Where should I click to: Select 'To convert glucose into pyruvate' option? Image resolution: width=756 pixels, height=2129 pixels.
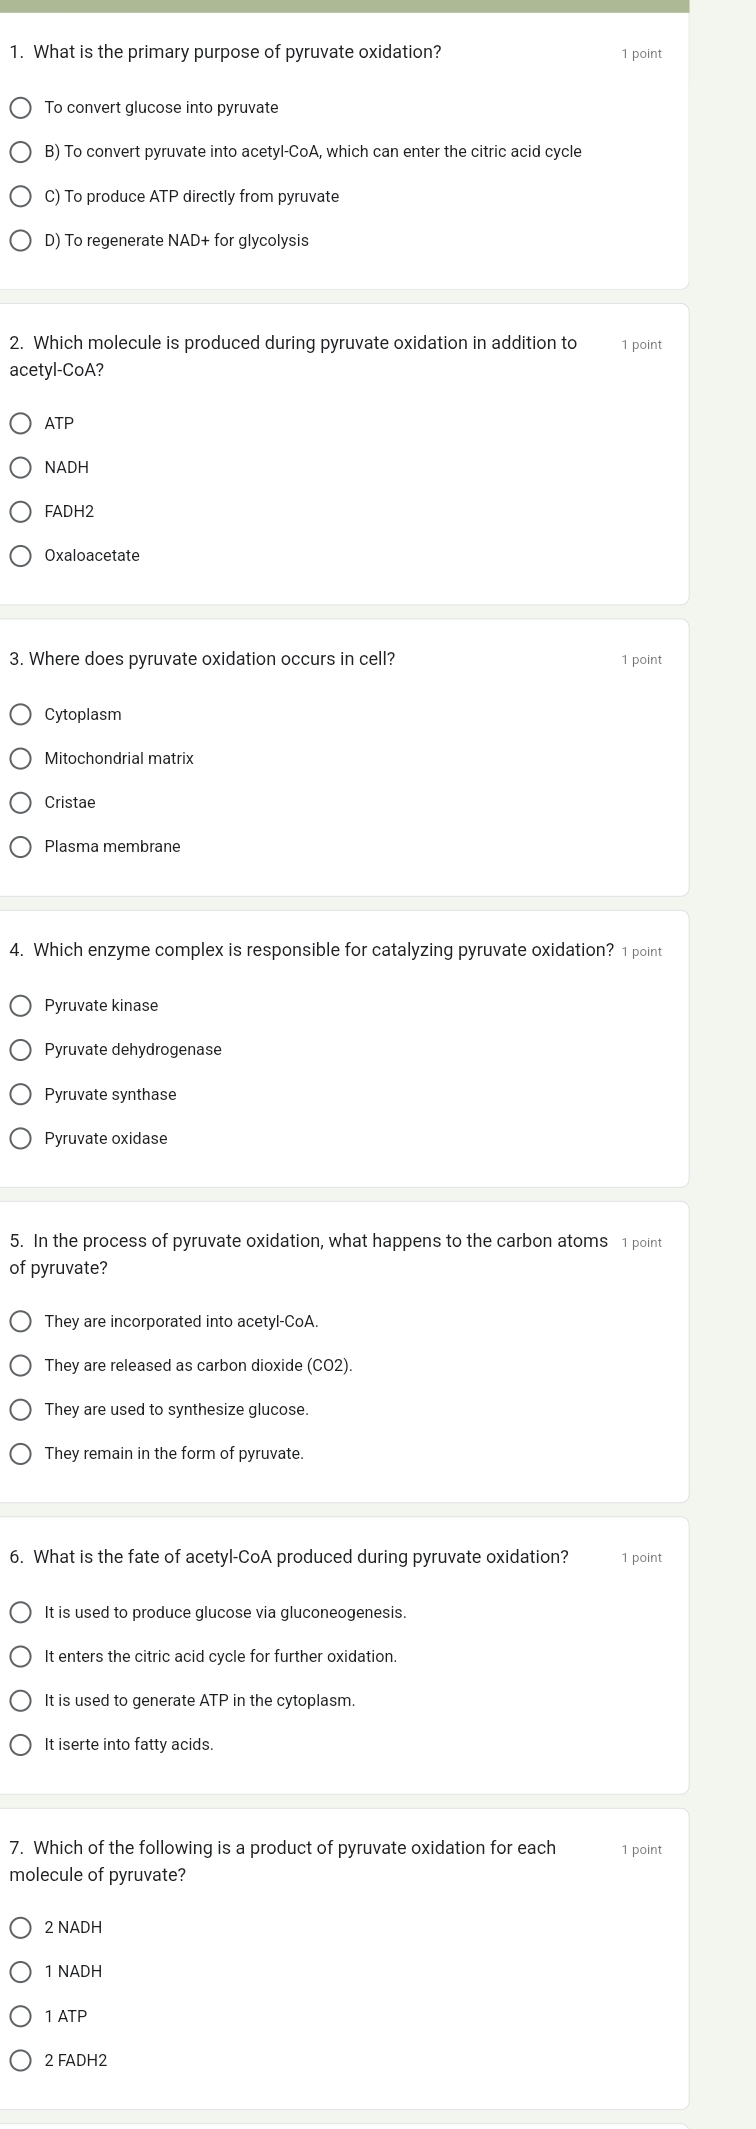pos(21,108)
